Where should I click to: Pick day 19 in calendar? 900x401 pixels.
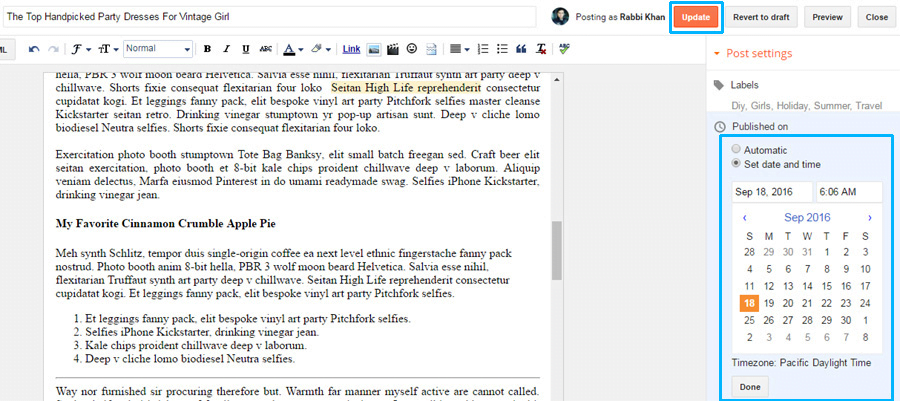pyautogui.click(x=769, y=303)
